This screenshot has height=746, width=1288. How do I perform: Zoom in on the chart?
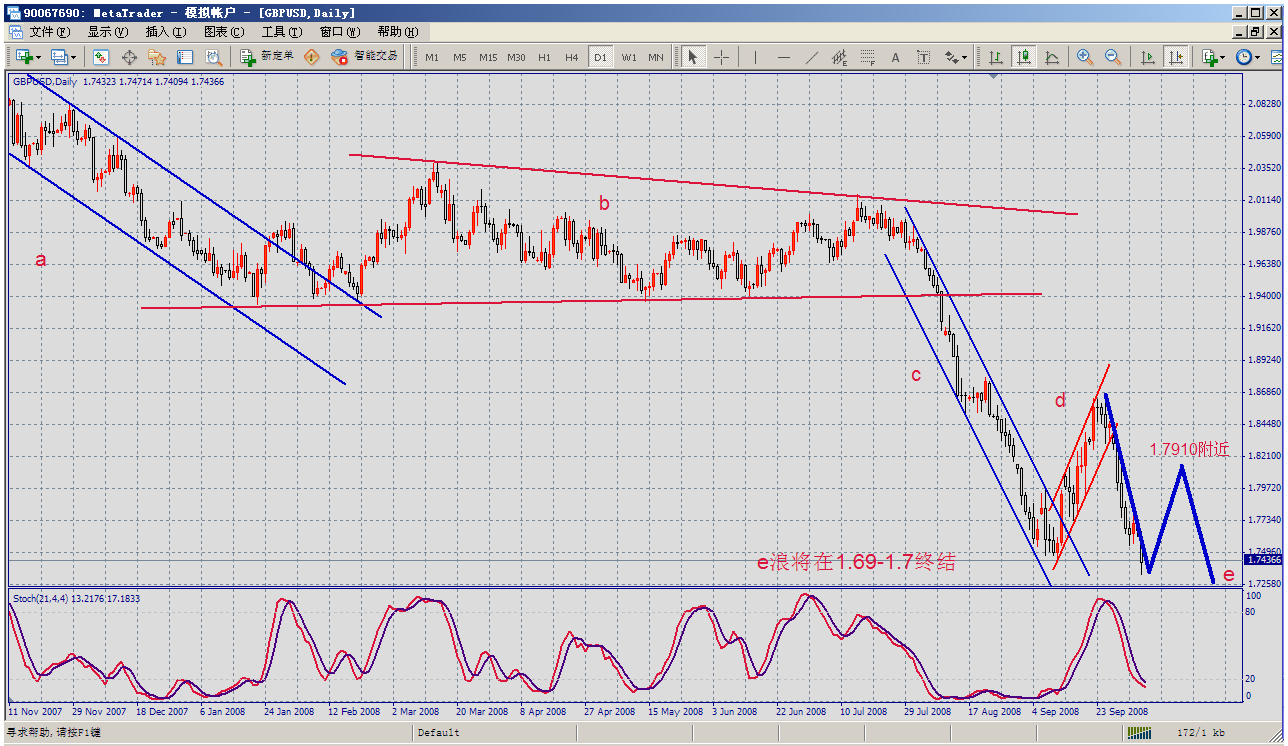click(1085, 57)
